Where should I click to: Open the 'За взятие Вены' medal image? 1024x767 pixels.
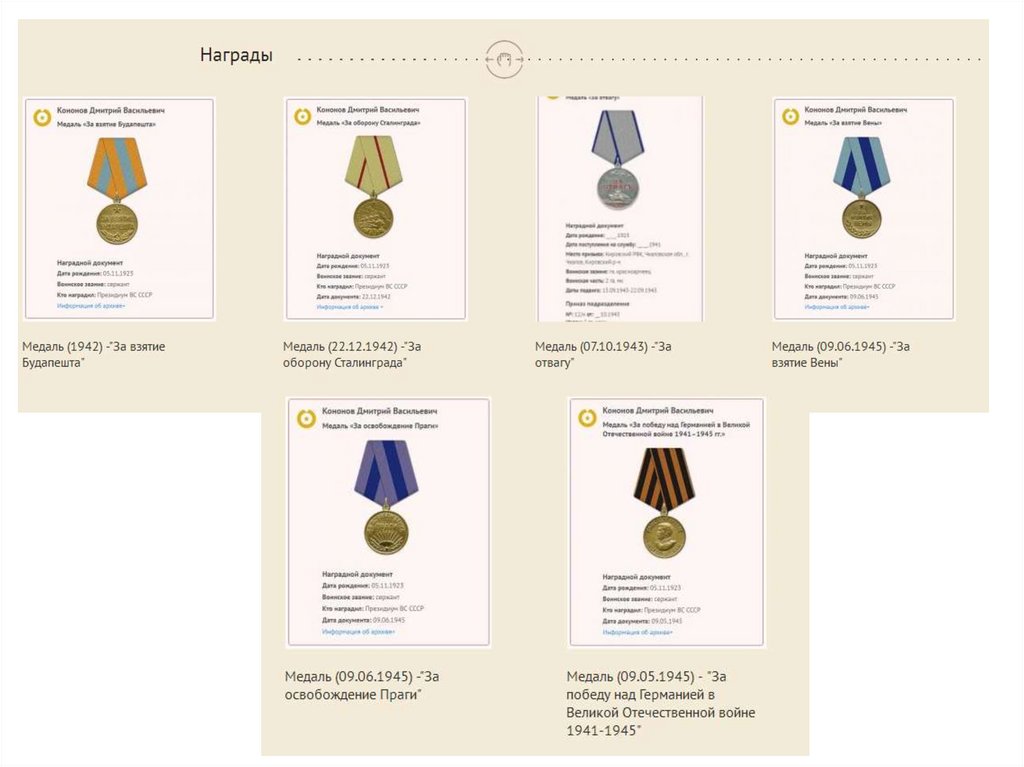[861, 188]
